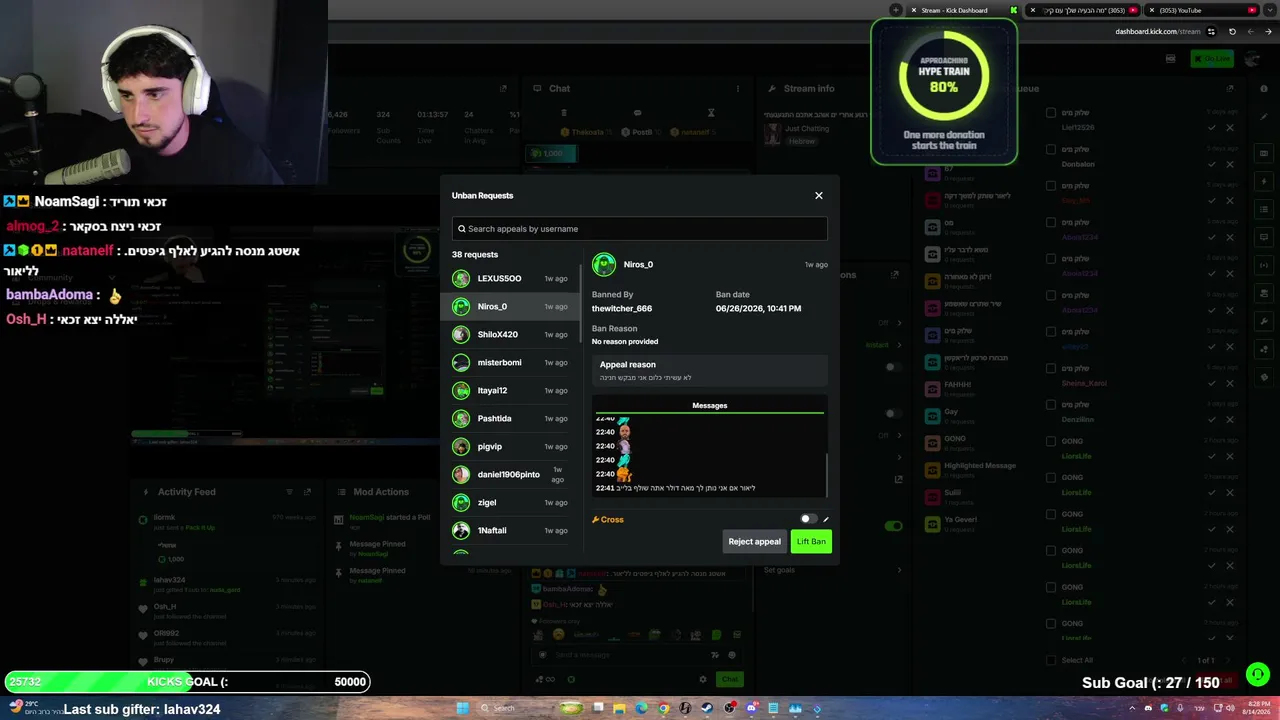Select Pashtida unban request
This screenshot has width=1280, height=720.
click(x=510, y=419)
